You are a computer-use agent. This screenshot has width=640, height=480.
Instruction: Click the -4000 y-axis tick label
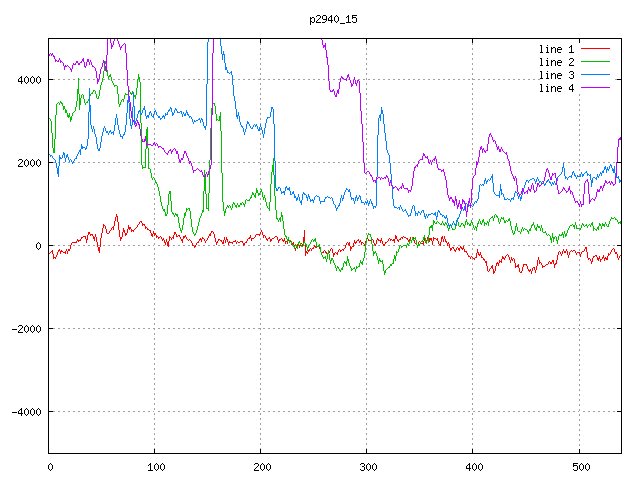coord(24,412)
